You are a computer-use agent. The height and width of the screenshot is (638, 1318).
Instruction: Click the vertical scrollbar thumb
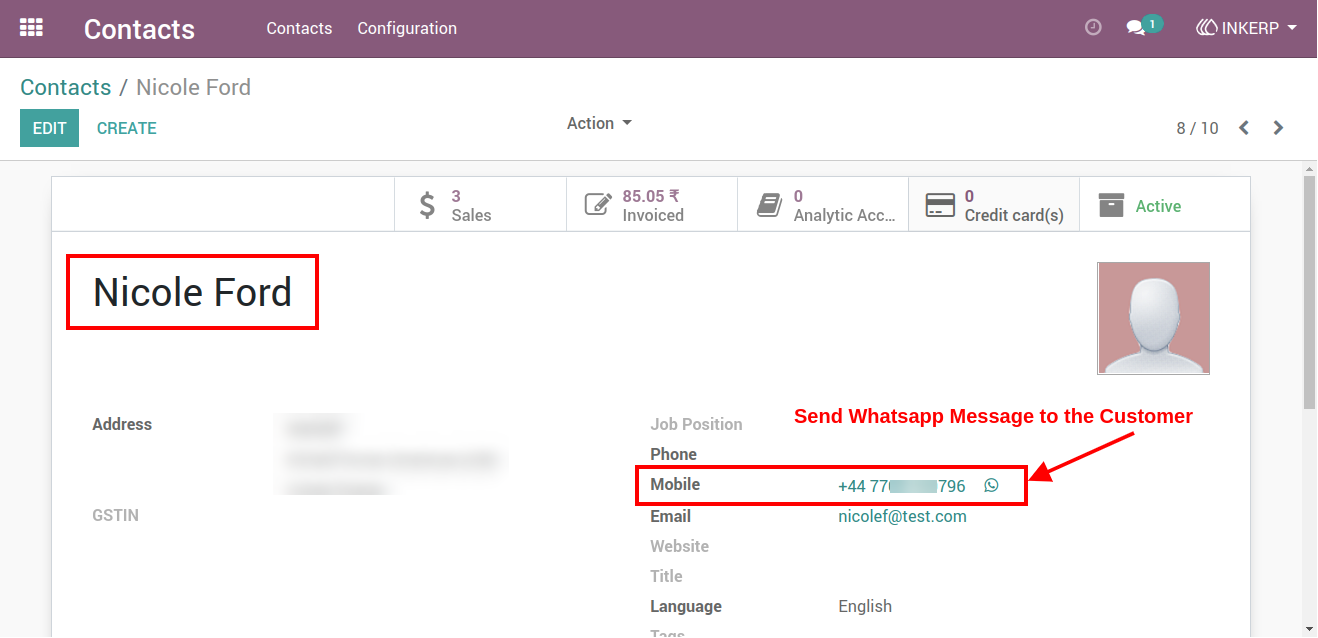[1309, 290]
